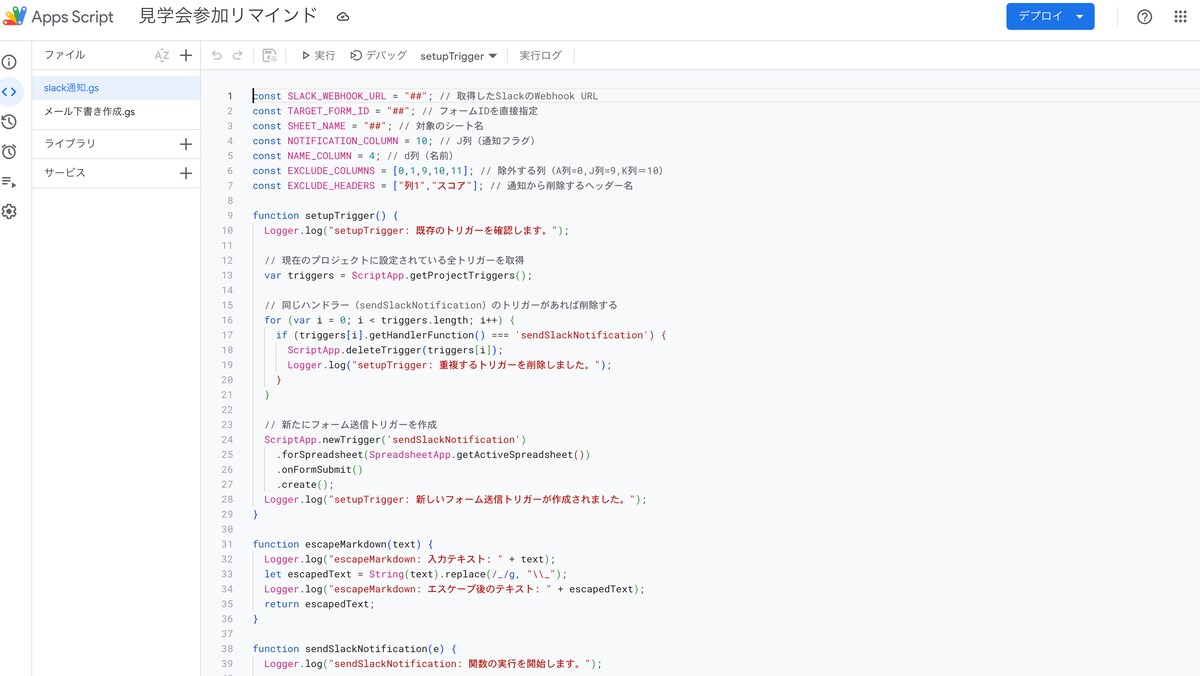Click the function escapeMarkdown(text) line

342,544
